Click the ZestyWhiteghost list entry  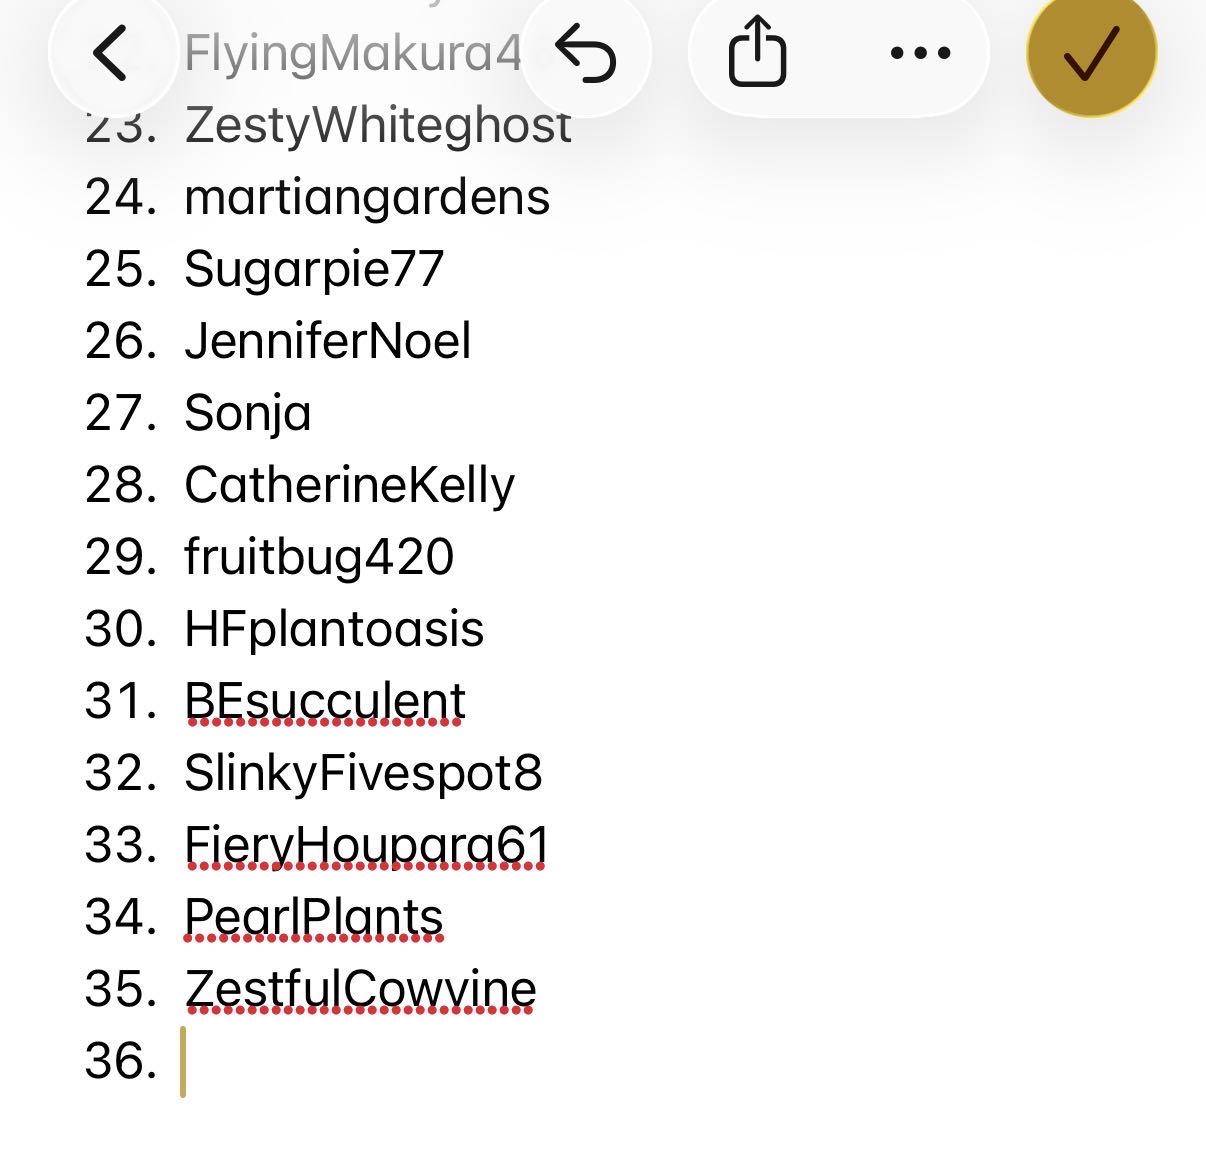pyautogui.click(x=378, y=127)
